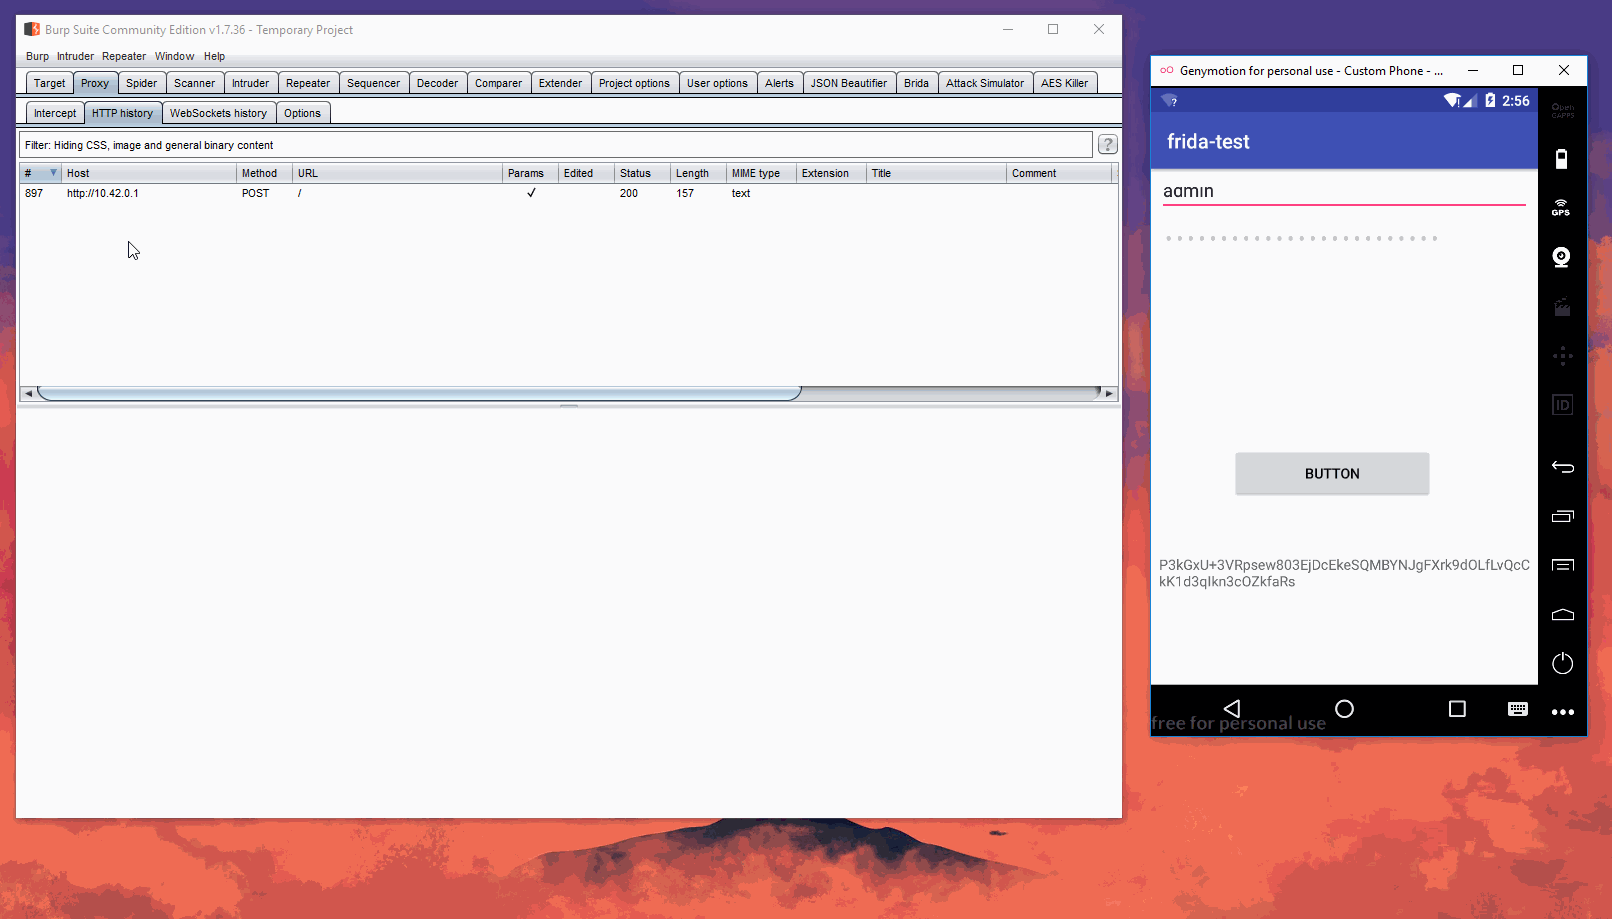Tap the Wi-Fi icon in Android status bar
Screen dimensions: 1612x919
(x=1452, y=100)
